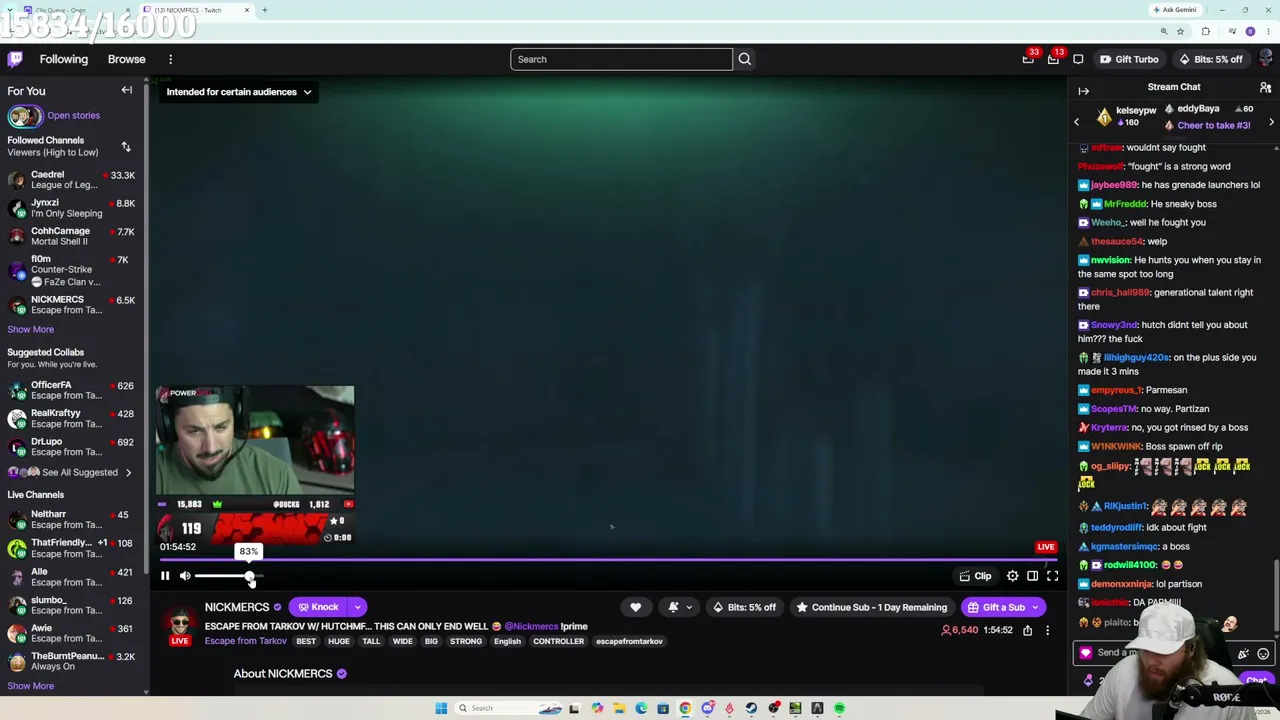Switch the player to theatre mode
Image resolution: width=1280 pixels, height=720 pixels.
(x=1033, y=576)
